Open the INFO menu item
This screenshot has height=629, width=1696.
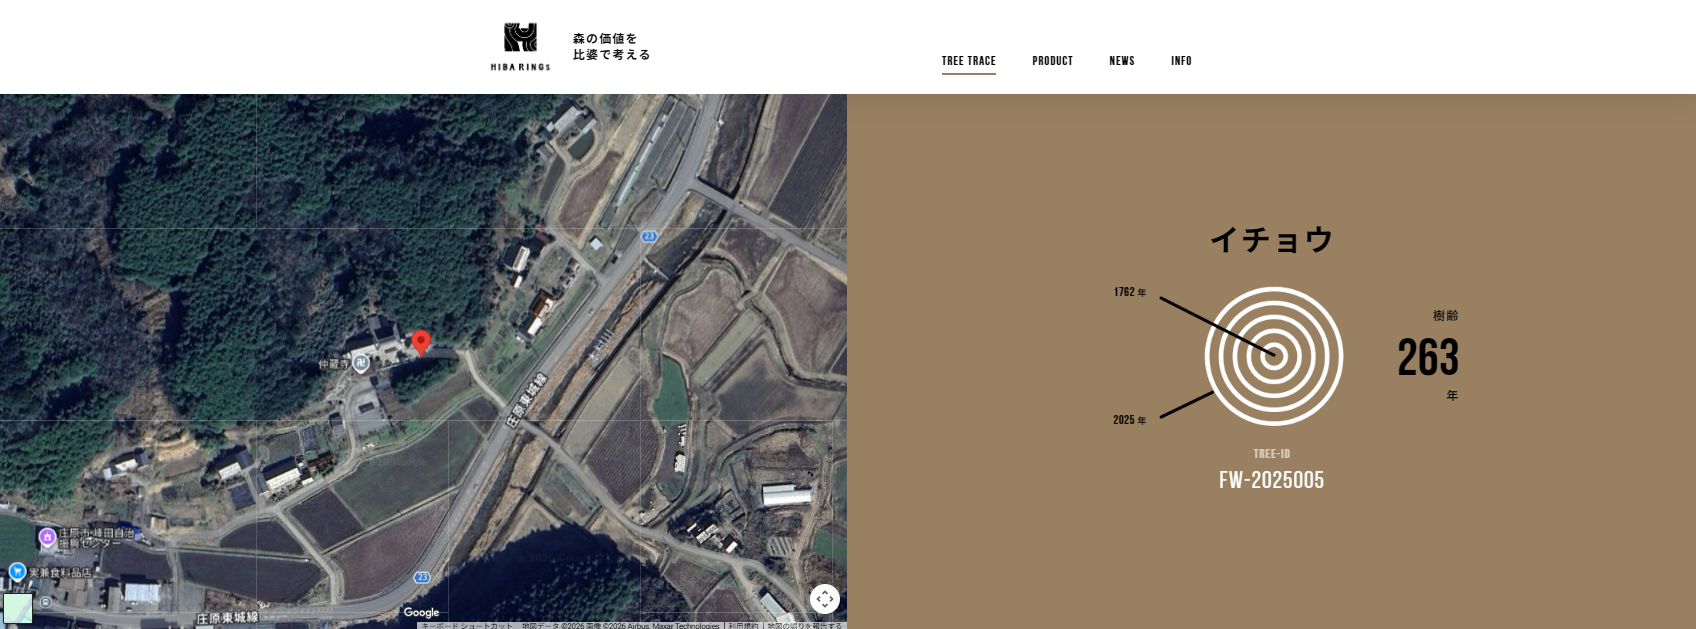point(1181,61)
